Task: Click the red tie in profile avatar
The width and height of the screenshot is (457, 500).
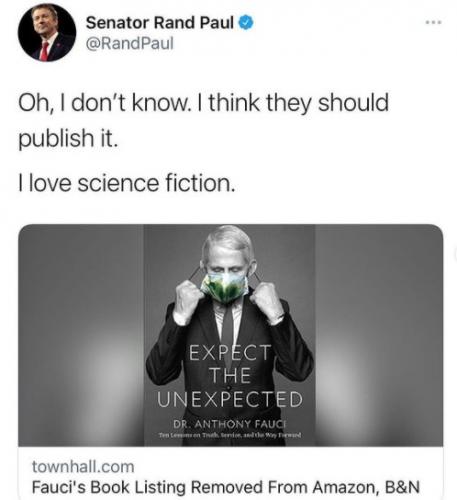Action: [44, 51]
